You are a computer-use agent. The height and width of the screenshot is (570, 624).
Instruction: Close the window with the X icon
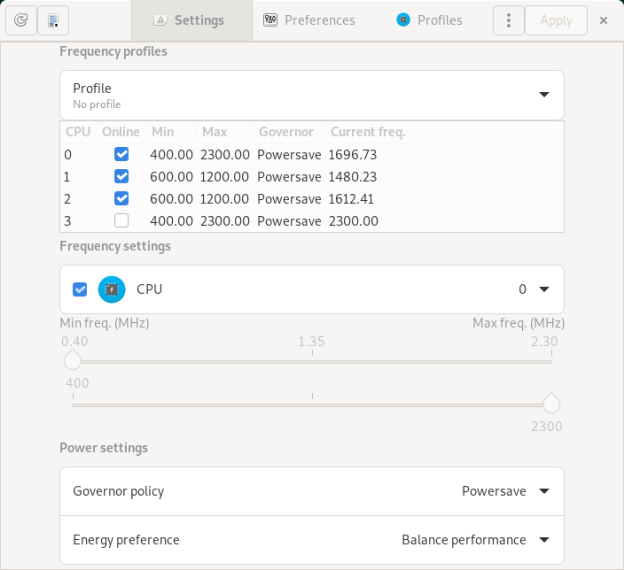coord(603,20)
